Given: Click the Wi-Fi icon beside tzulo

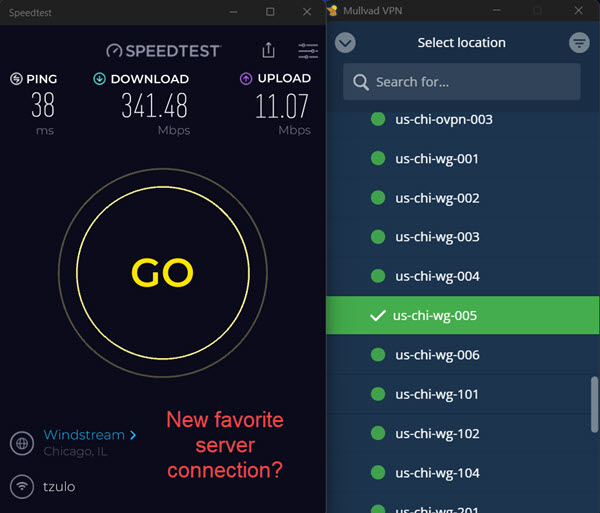Looking at the screenshot, I should click(x=20, y=487).
